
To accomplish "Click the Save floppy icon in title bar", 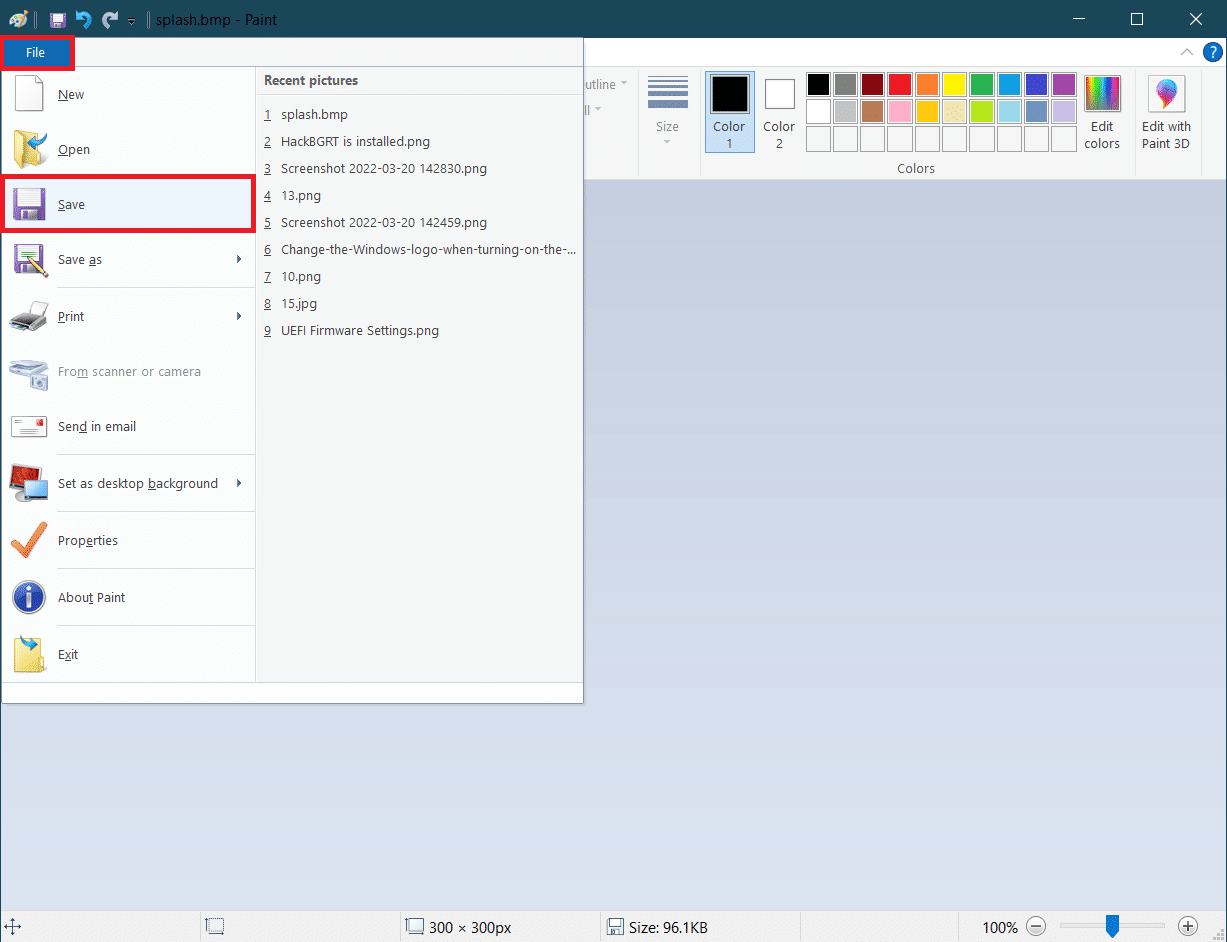I will pyautogui.click(x=58, y=20).
